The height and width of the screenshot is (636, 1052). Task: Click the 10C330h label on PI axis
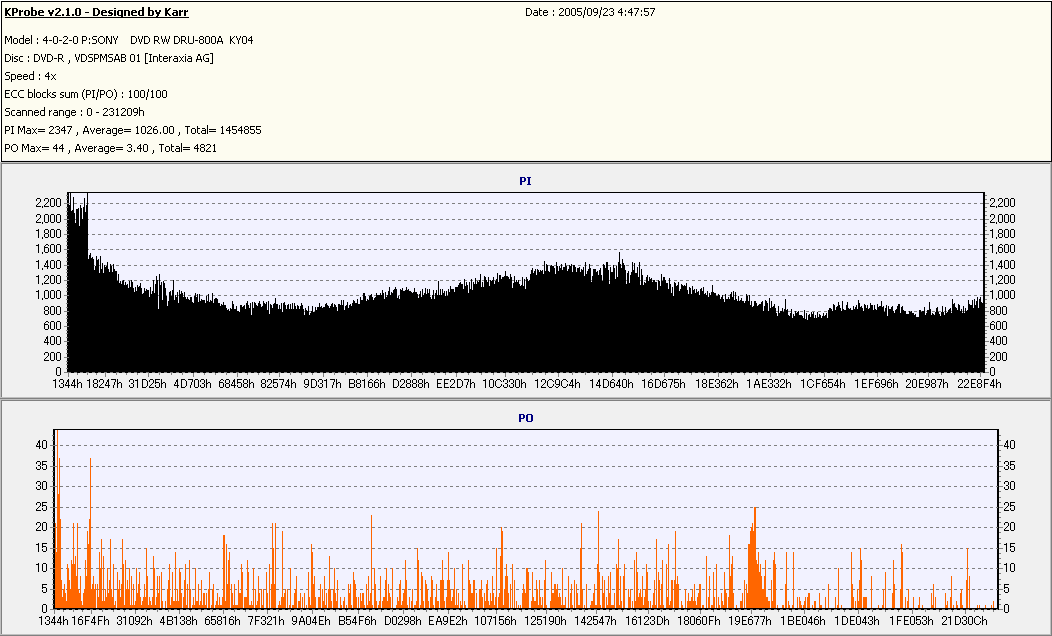coord(504,383)
